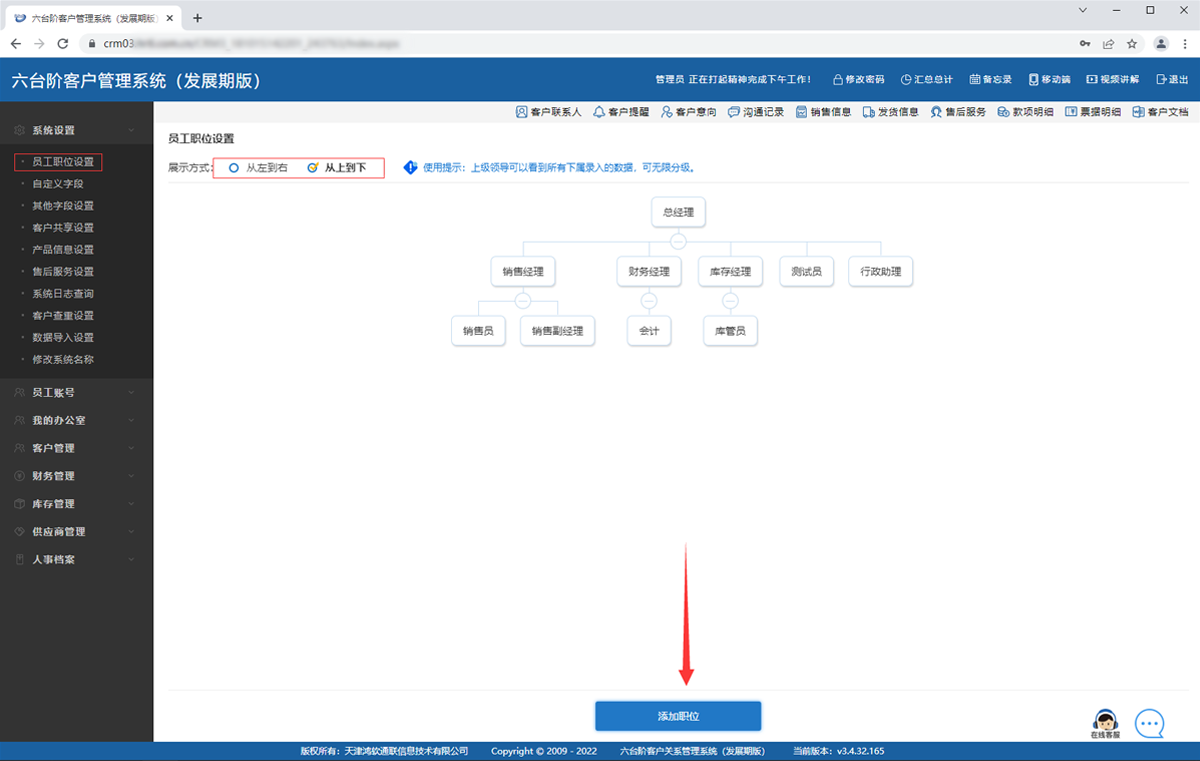1200x761 pixels.
Task: Open the browser three-dot menu
Action: [x=1184, y=44]
